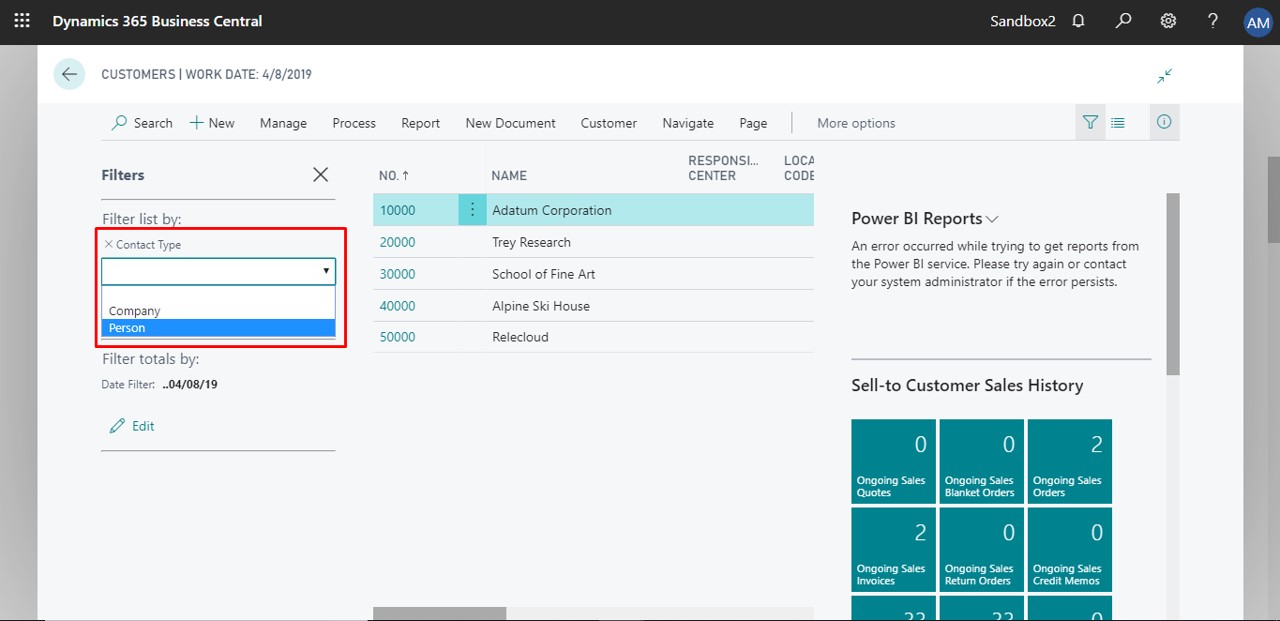Switch the list view layout icon
Image resolution: width=1280 pixels, height=621 pixels.
click(1118, 122)
